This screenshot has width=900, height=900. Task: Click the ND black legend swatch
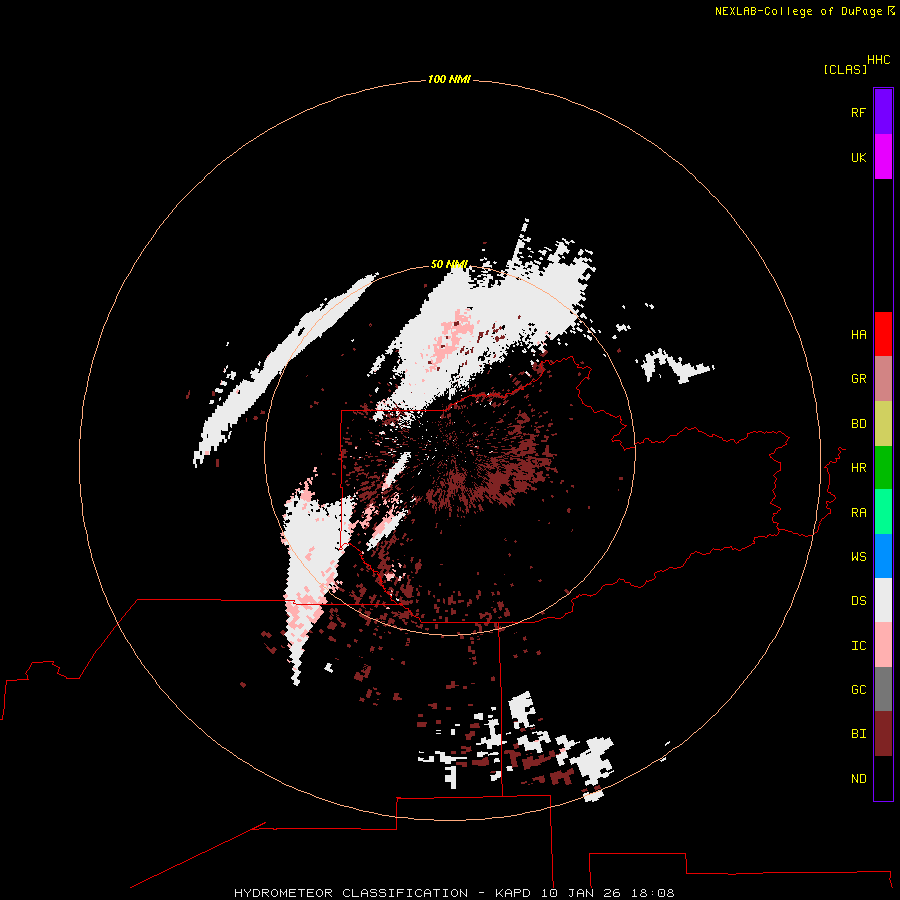(883, 778)
